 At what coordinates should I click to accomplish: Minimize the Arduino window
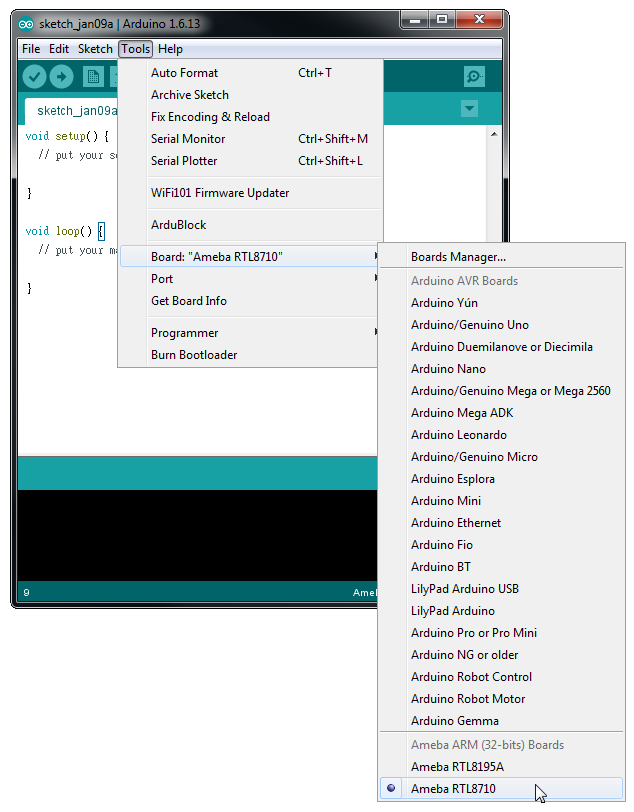pos(415,20)
